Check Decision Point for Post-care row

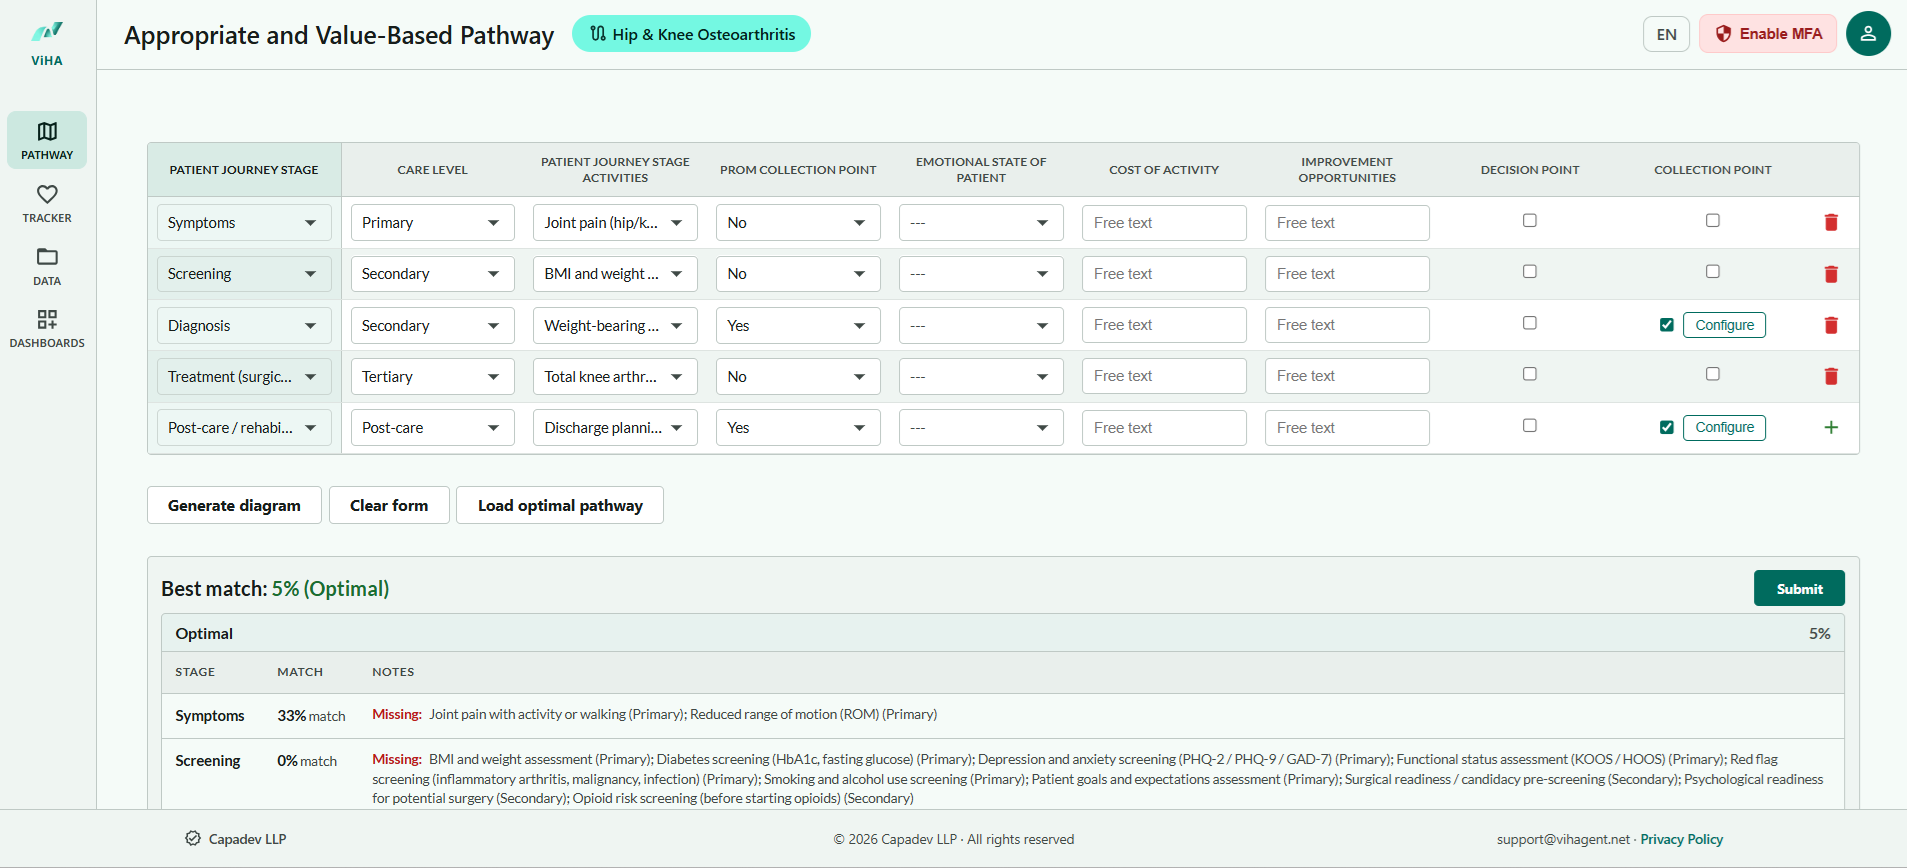tap(1529, 425)
